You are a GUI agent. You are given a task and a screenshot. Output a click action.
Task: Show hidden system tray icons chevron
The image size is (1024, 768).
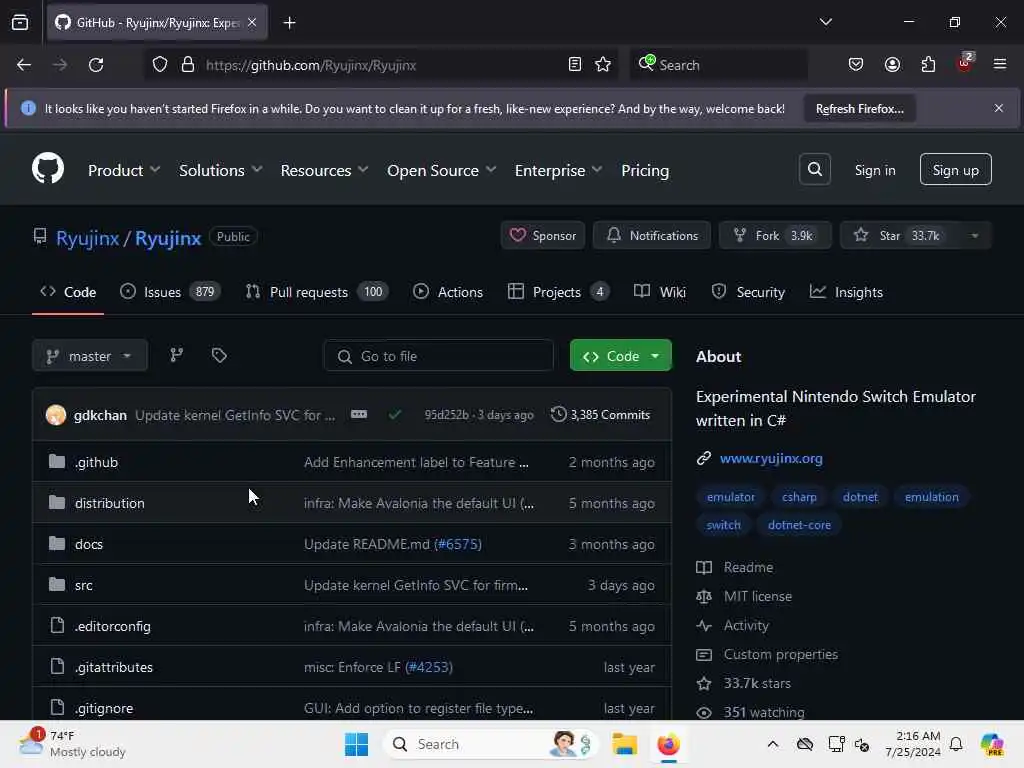772,744
